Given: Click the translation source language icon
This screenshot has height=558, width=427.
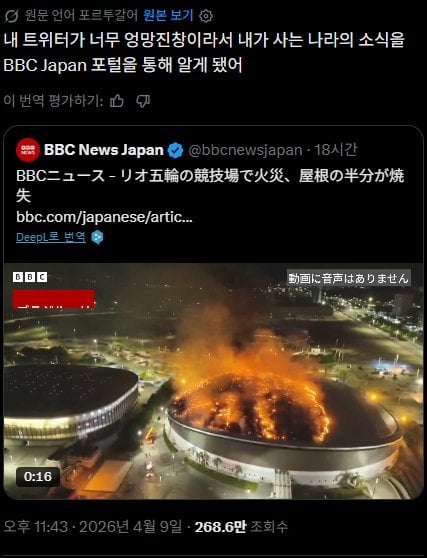Looking at the screenshot, I should 11,16.
